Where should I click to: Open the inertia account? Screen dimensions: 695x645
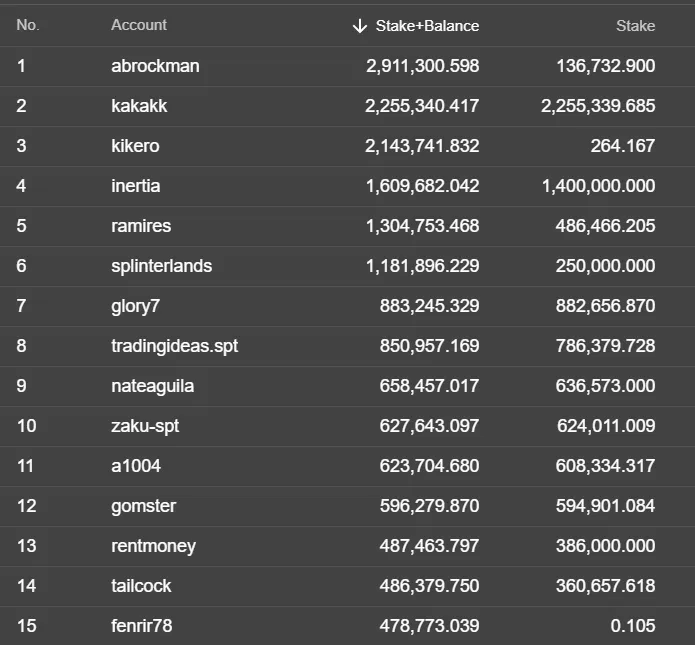tap(136, 186)
